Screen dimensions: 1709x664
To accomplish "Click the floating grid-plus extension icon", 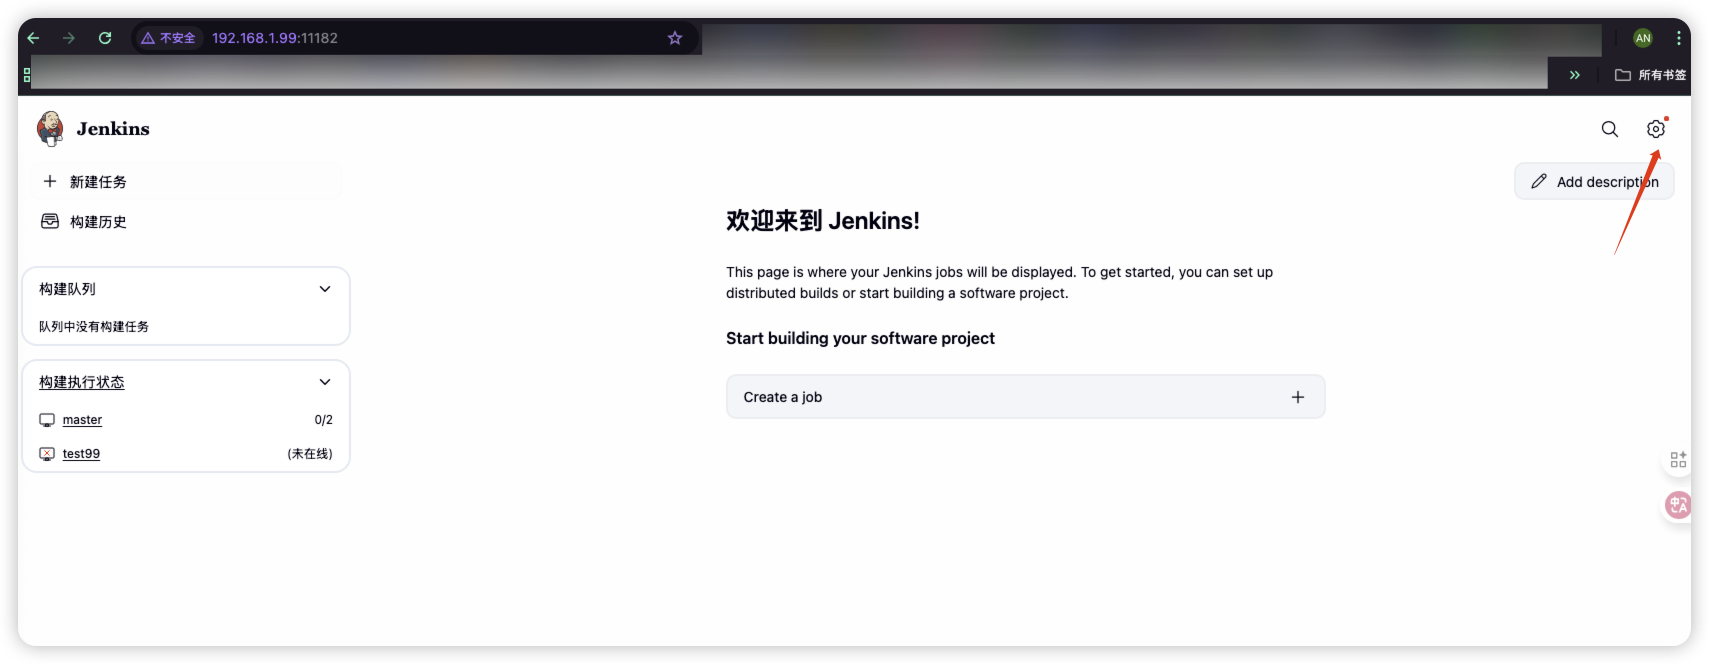I will point(1678,459).
